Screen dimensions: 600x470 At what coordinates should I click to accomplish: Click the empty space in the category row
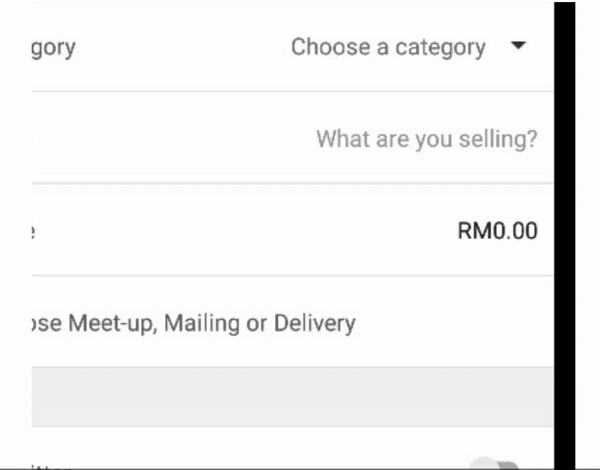(184, 47)
